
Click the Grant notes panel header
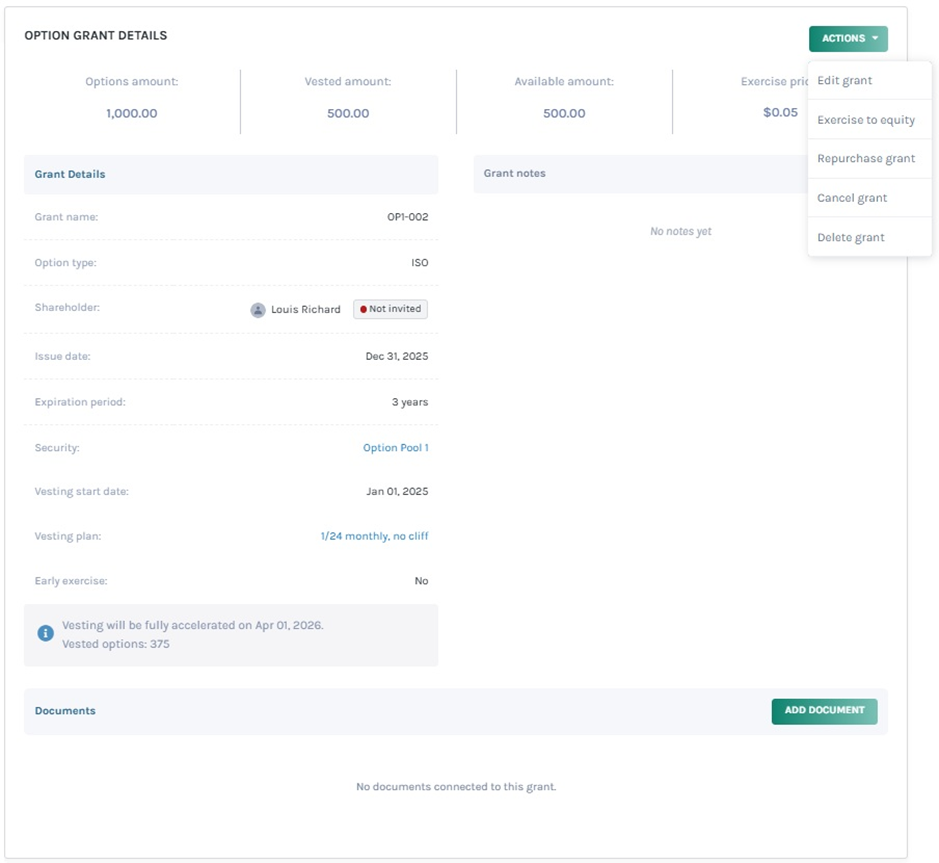tap(513, 172)
